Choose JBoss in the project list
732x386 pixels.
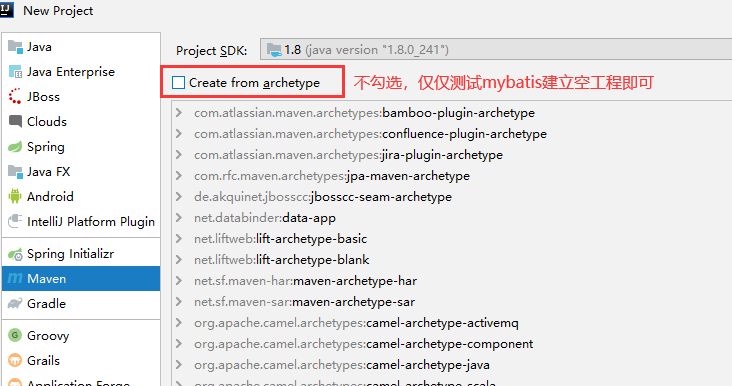[x=81, y=97]
